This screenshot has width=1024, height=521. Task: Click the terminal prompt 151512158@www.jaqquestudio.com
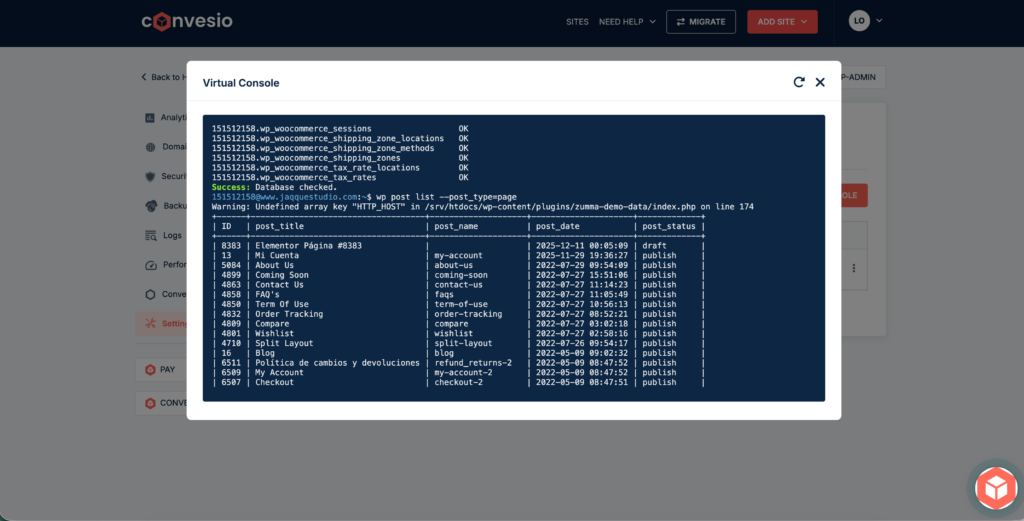click(285, 197)
